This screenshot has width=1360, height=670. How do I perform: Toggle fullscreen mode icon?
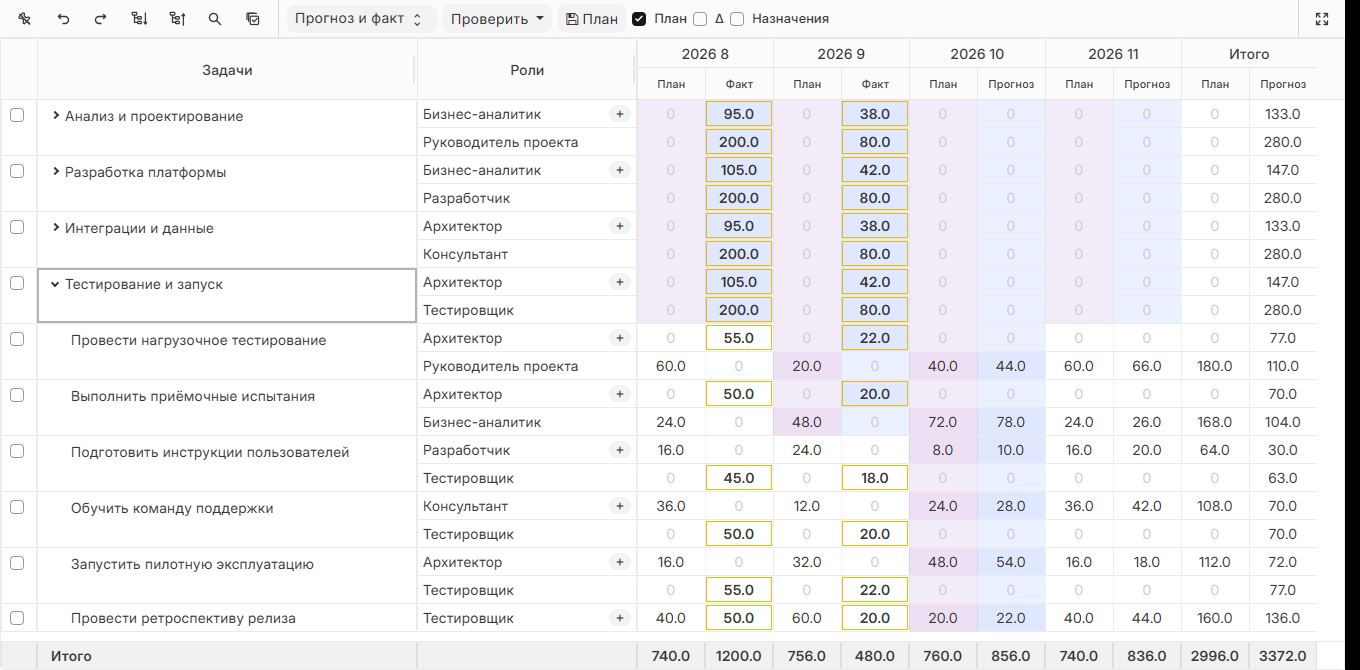(x=1322, y=19)
